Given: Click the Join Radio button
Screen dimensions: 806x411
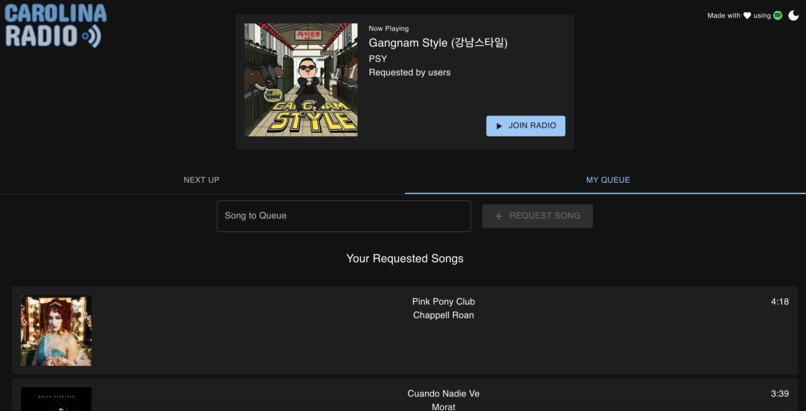Looking at the screenshot, I should pyautogui.click(x=525, y=126).
